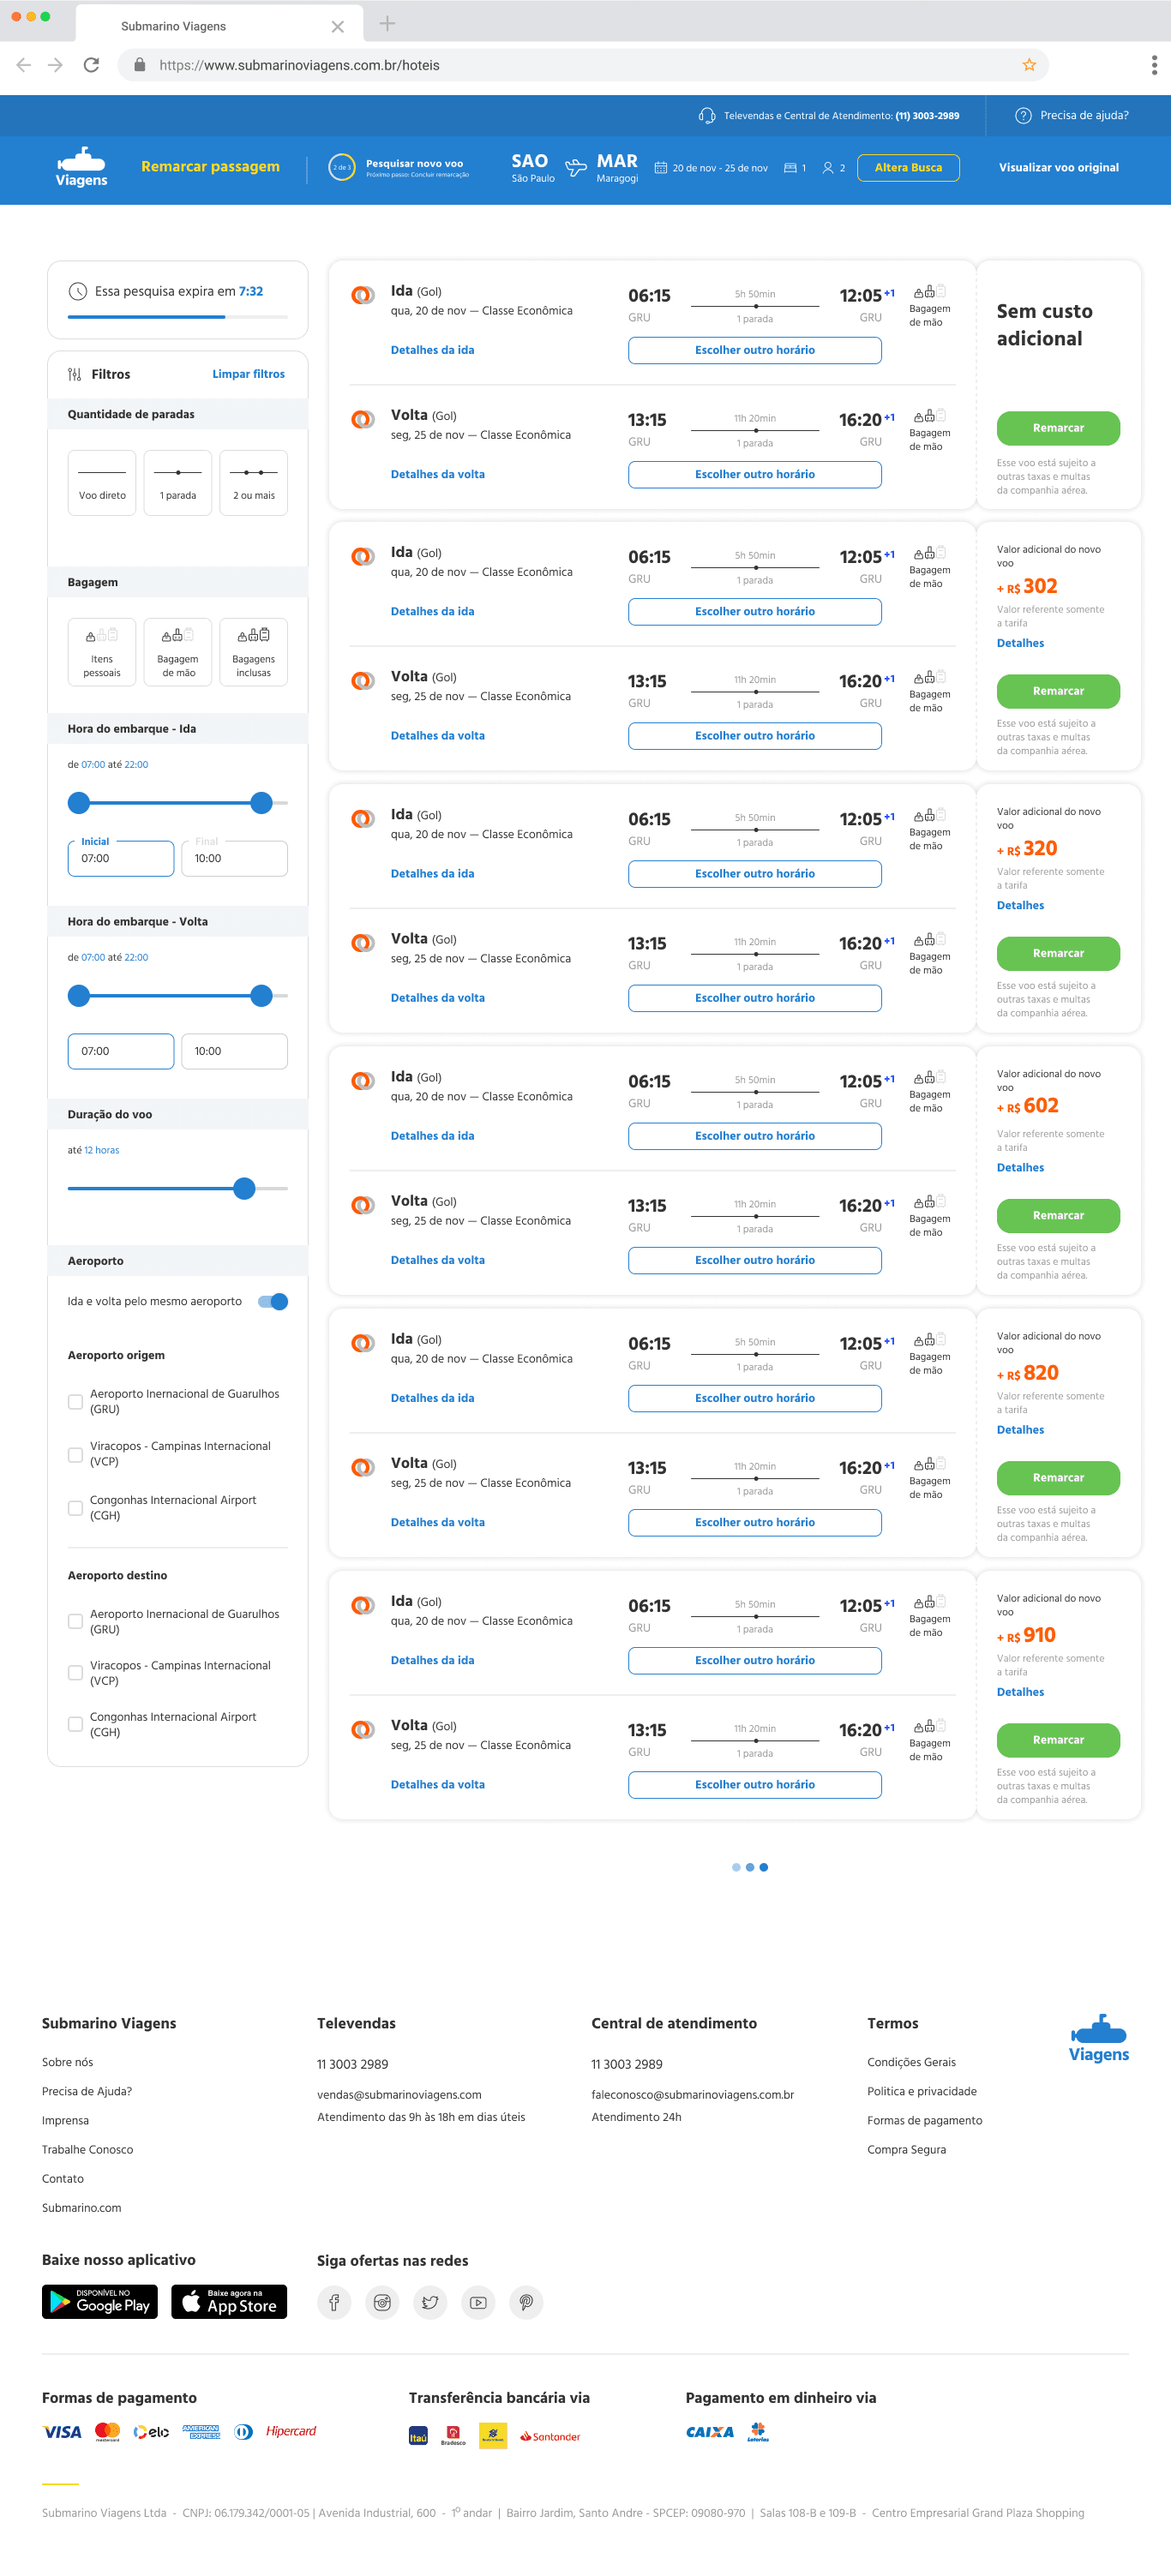This screenshot has width=1171, height=2576.
Task: Click the Duração do voo slider handle
Action: tap(244, 1188)
